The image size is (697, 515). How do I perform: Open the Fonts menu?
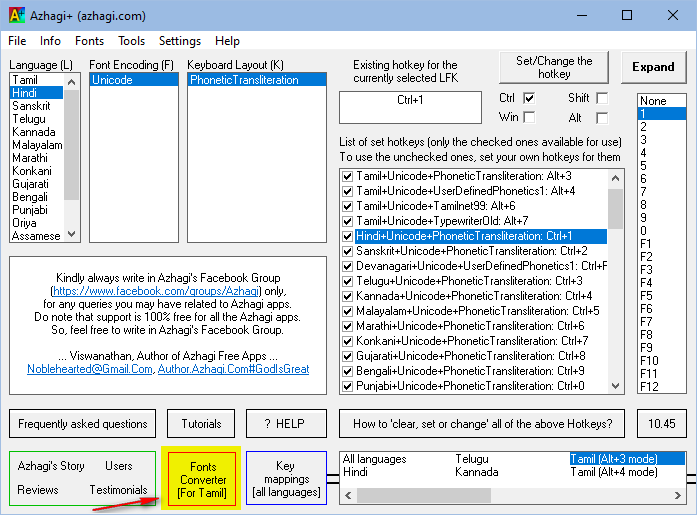tap(89, 41)
